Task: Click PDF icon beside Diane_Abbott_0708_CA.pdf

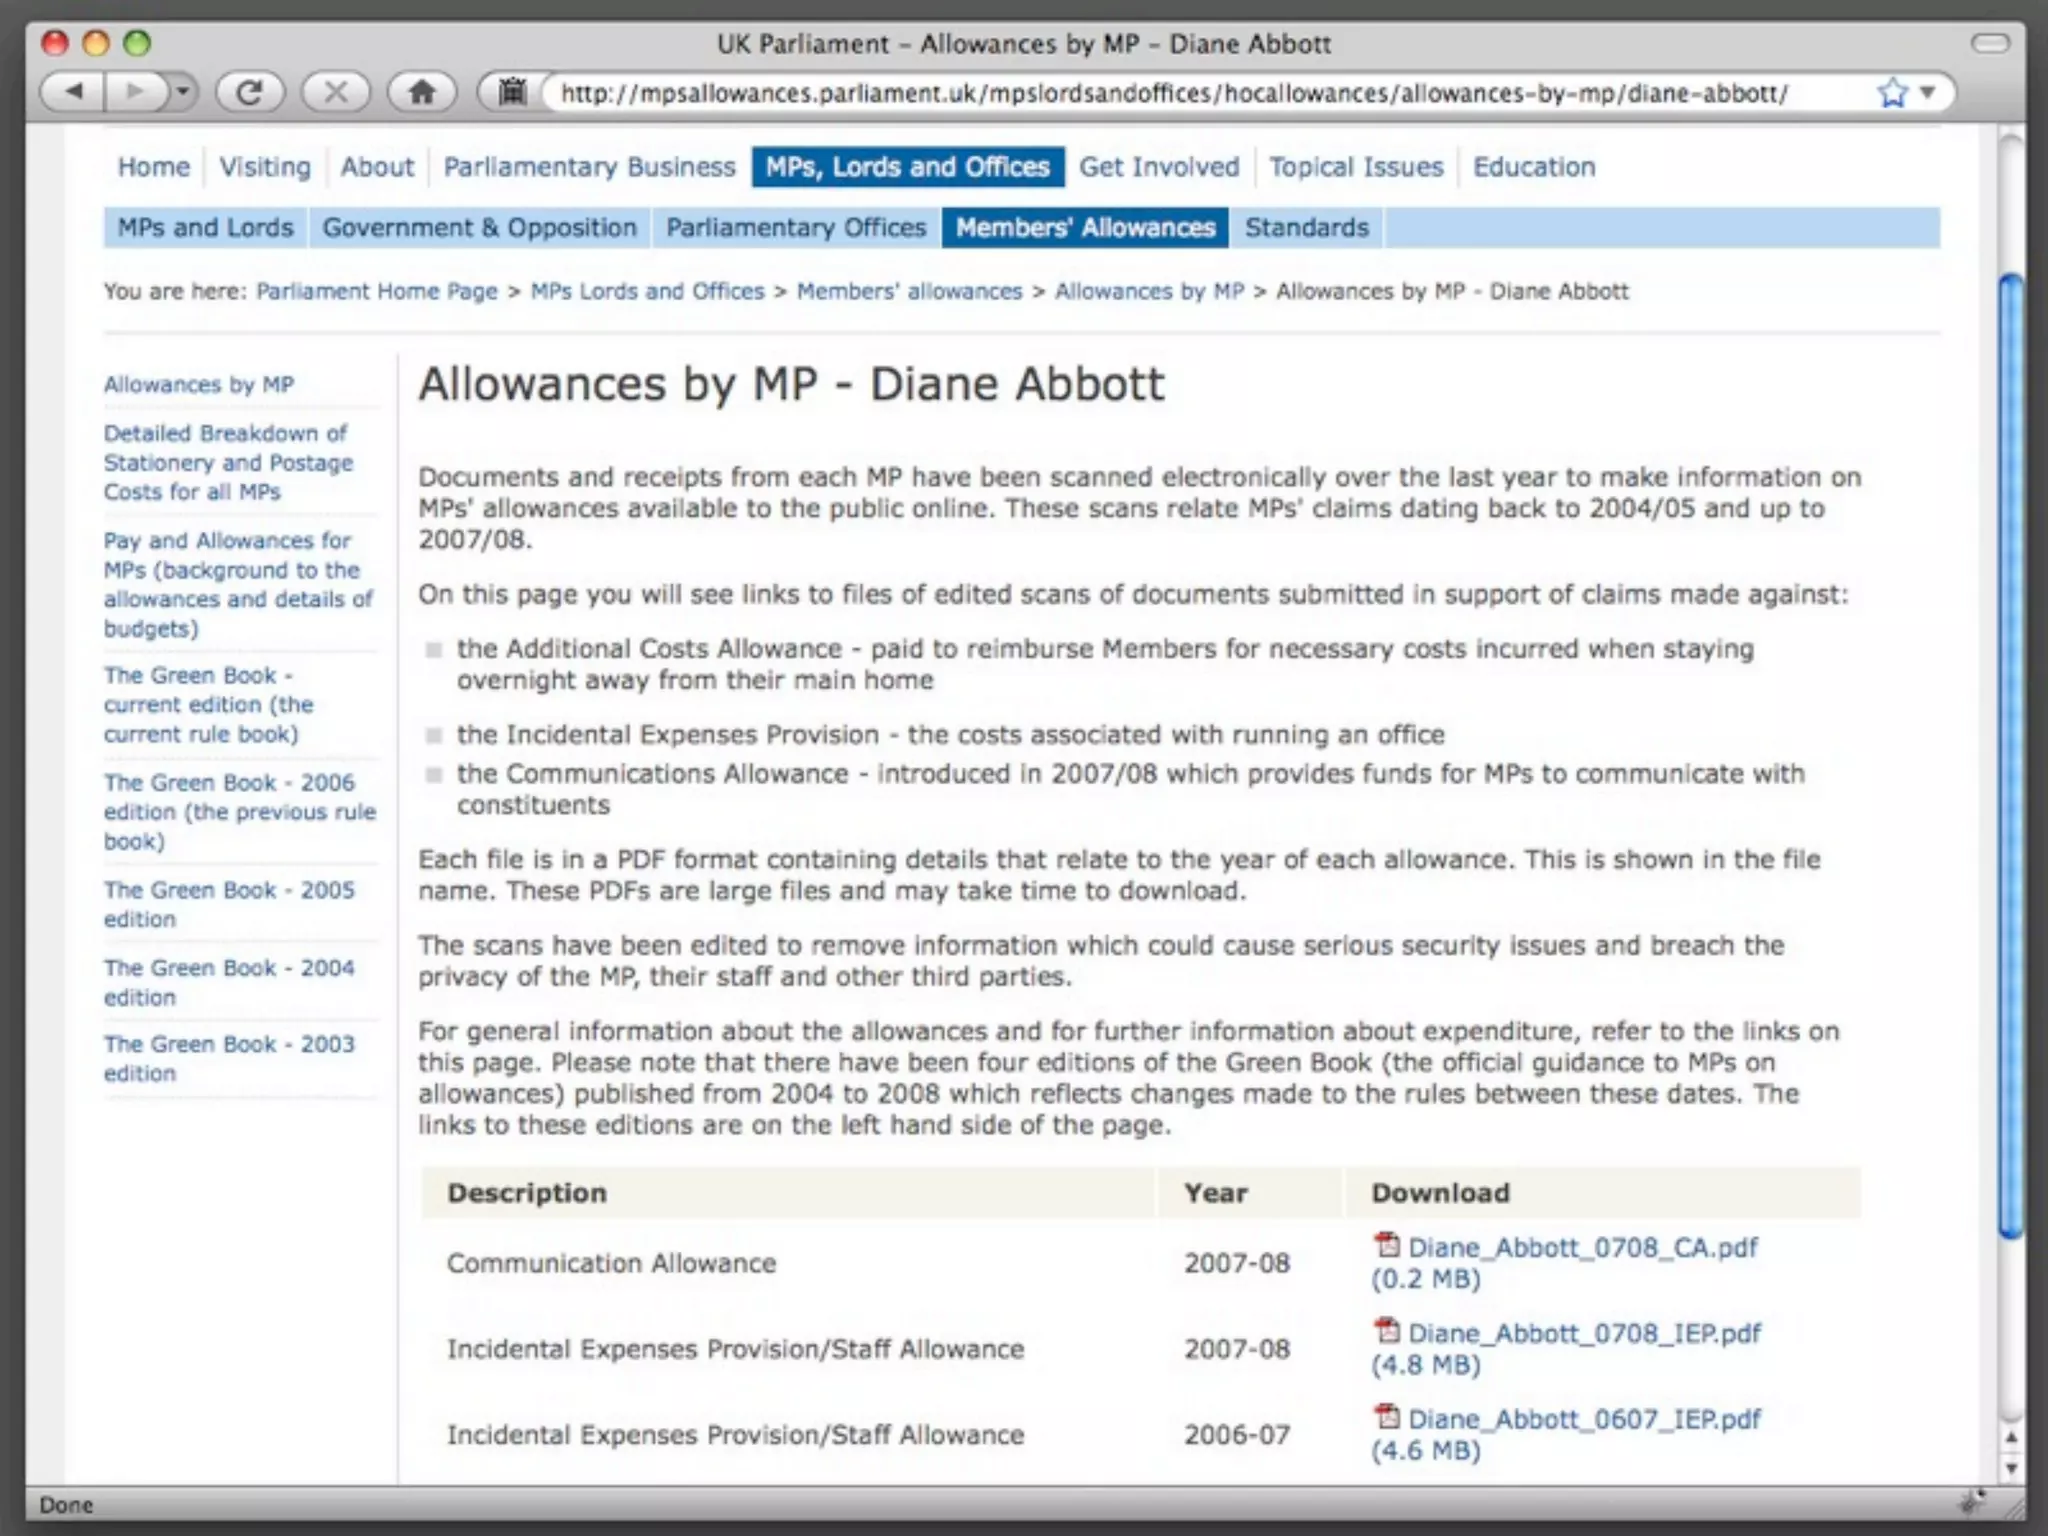Action: click(x=1386, y=1244)
